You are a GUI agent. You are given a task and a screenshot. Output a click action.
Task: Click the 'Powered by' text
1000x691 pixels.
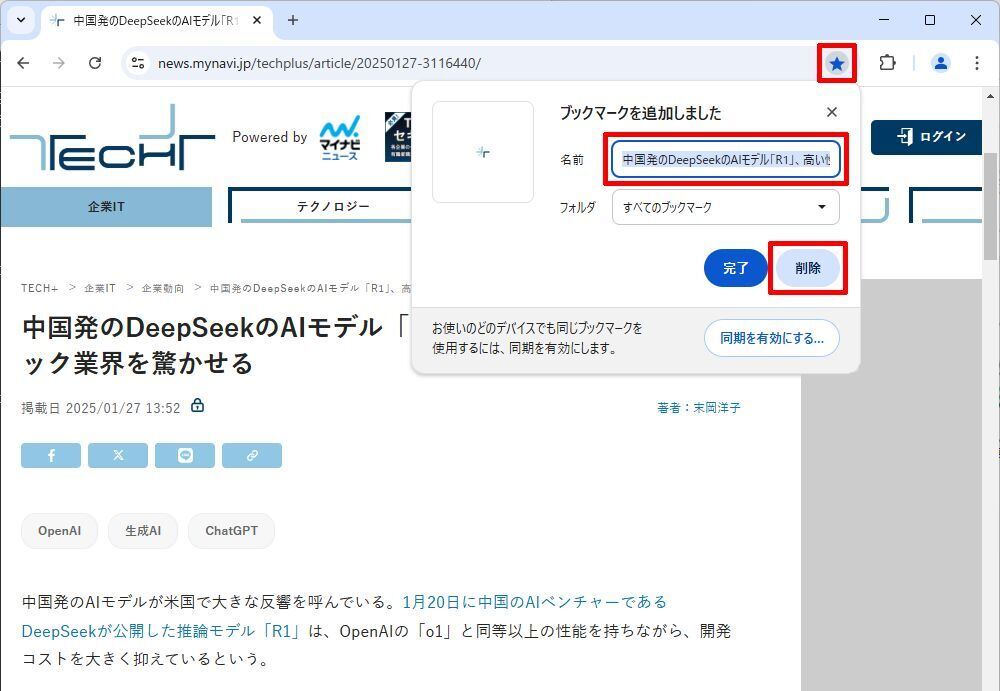coord(270,137)
